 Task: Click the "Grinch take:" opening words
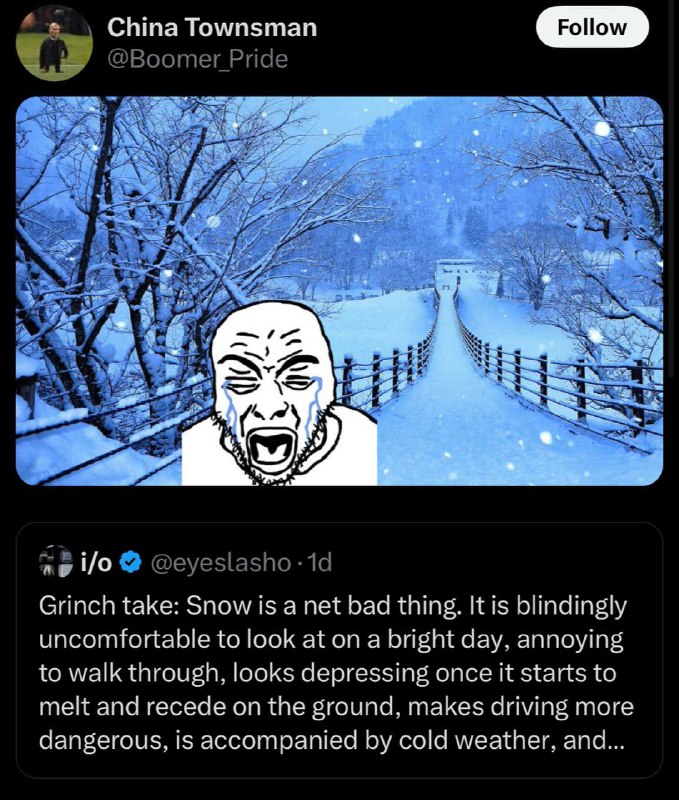click(x=109, y=606)
